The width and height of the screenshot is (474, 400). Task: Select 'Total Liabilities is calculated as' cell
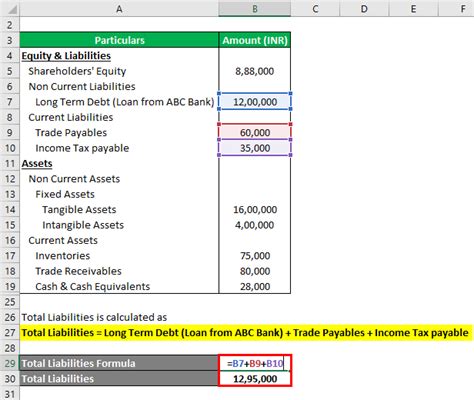(x=119, y=317)
